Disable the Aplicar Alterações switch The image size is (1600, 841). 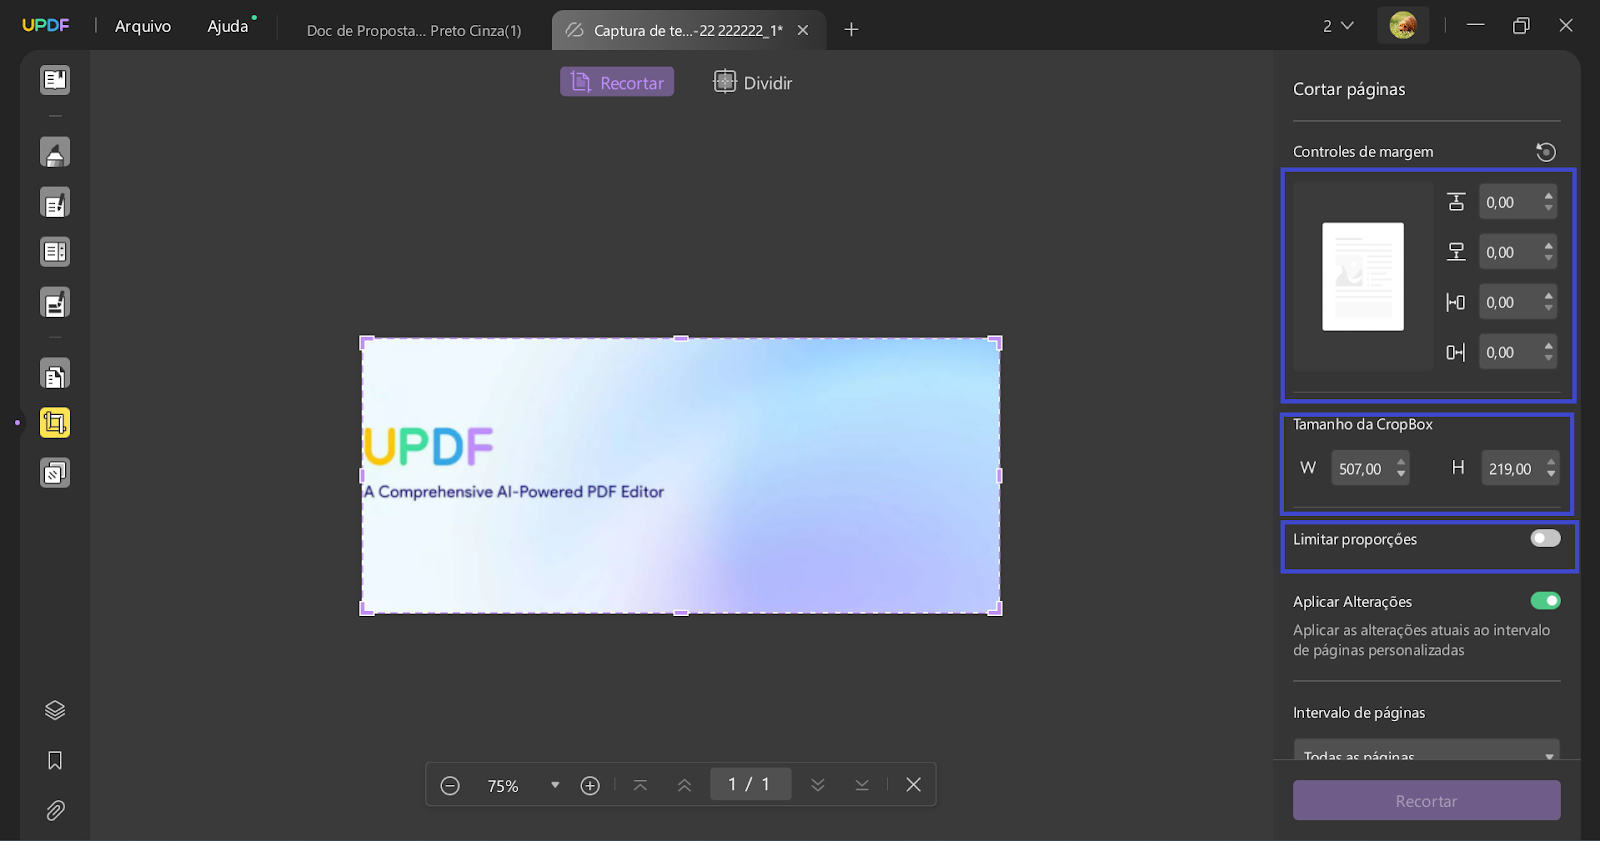(x=1545, y=601)
